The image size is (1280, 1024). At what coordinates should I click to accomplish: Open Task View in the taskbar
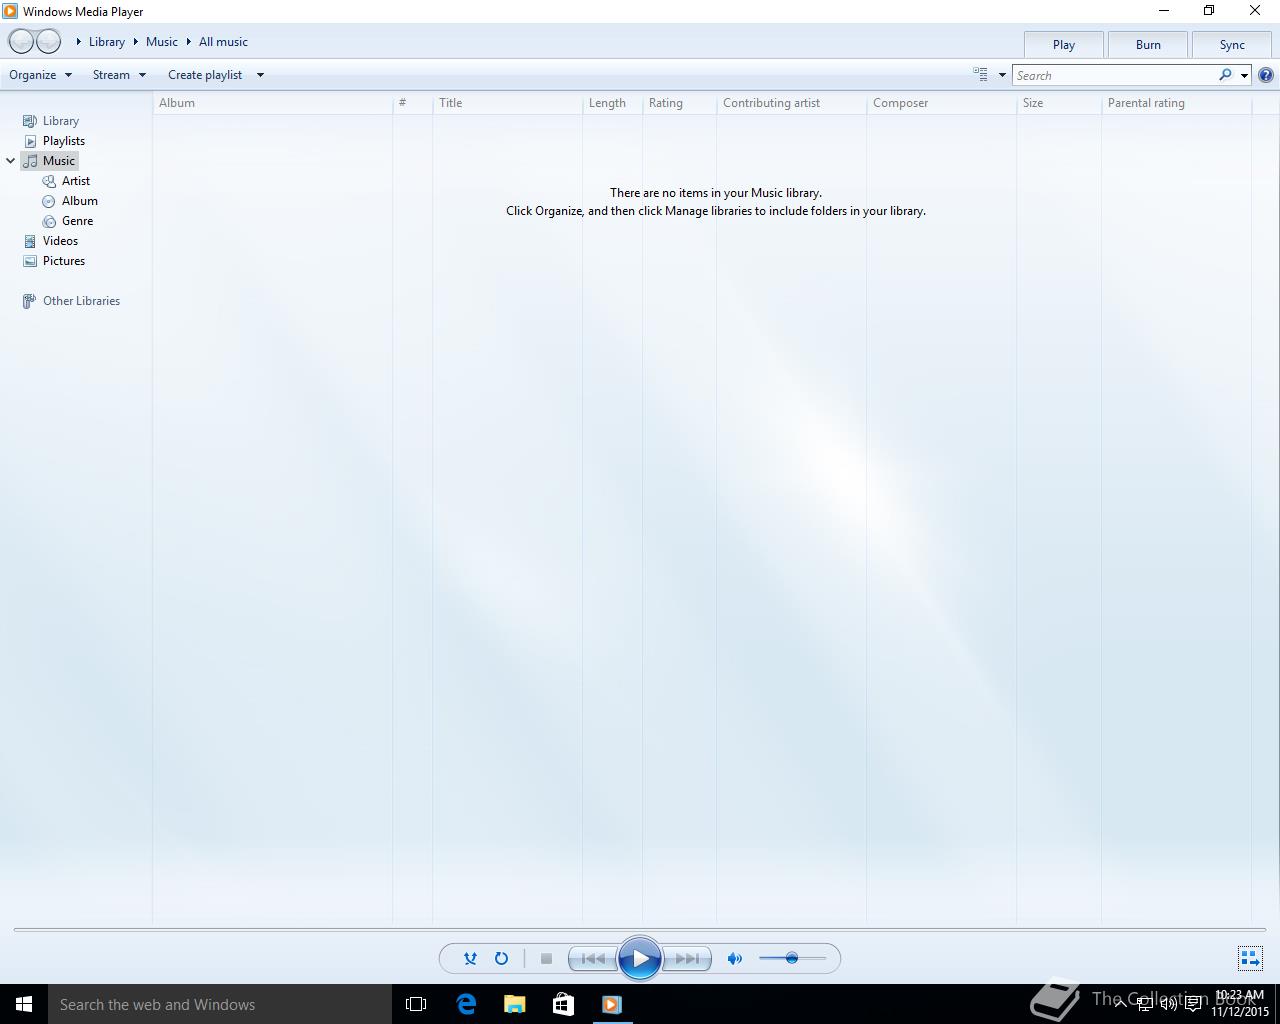(x=416, y=1004)
